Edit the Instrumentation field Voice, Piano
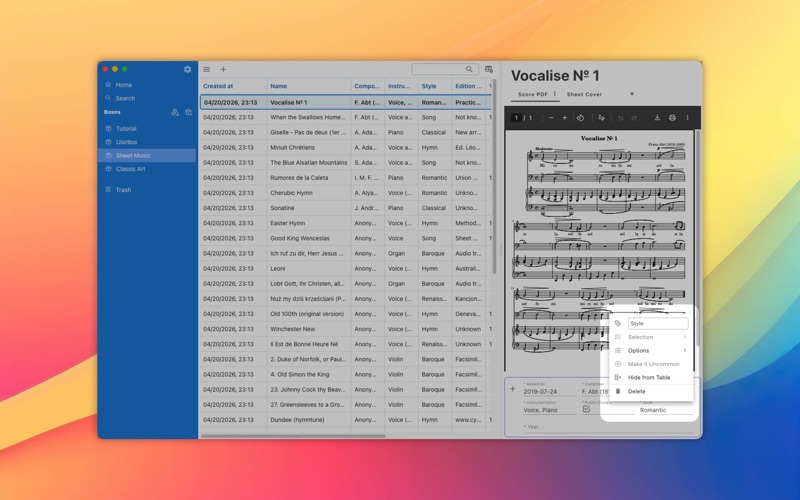Image resolution: width=800 pixels, height=500 pixels. click(x=549, y=410)
